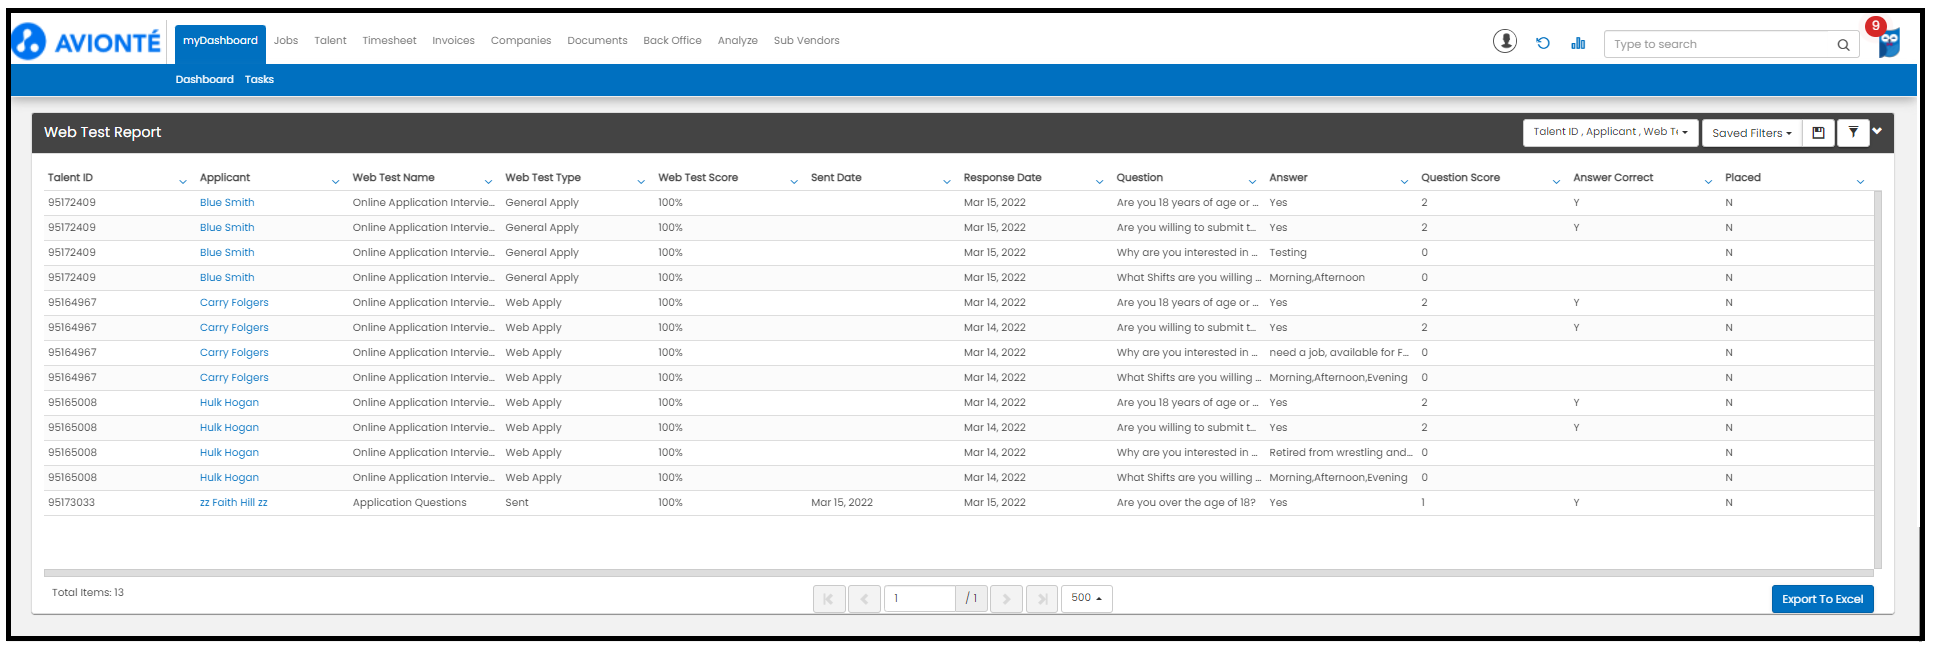Open the Saved Filters dropdown

[x=1752, y=132]
